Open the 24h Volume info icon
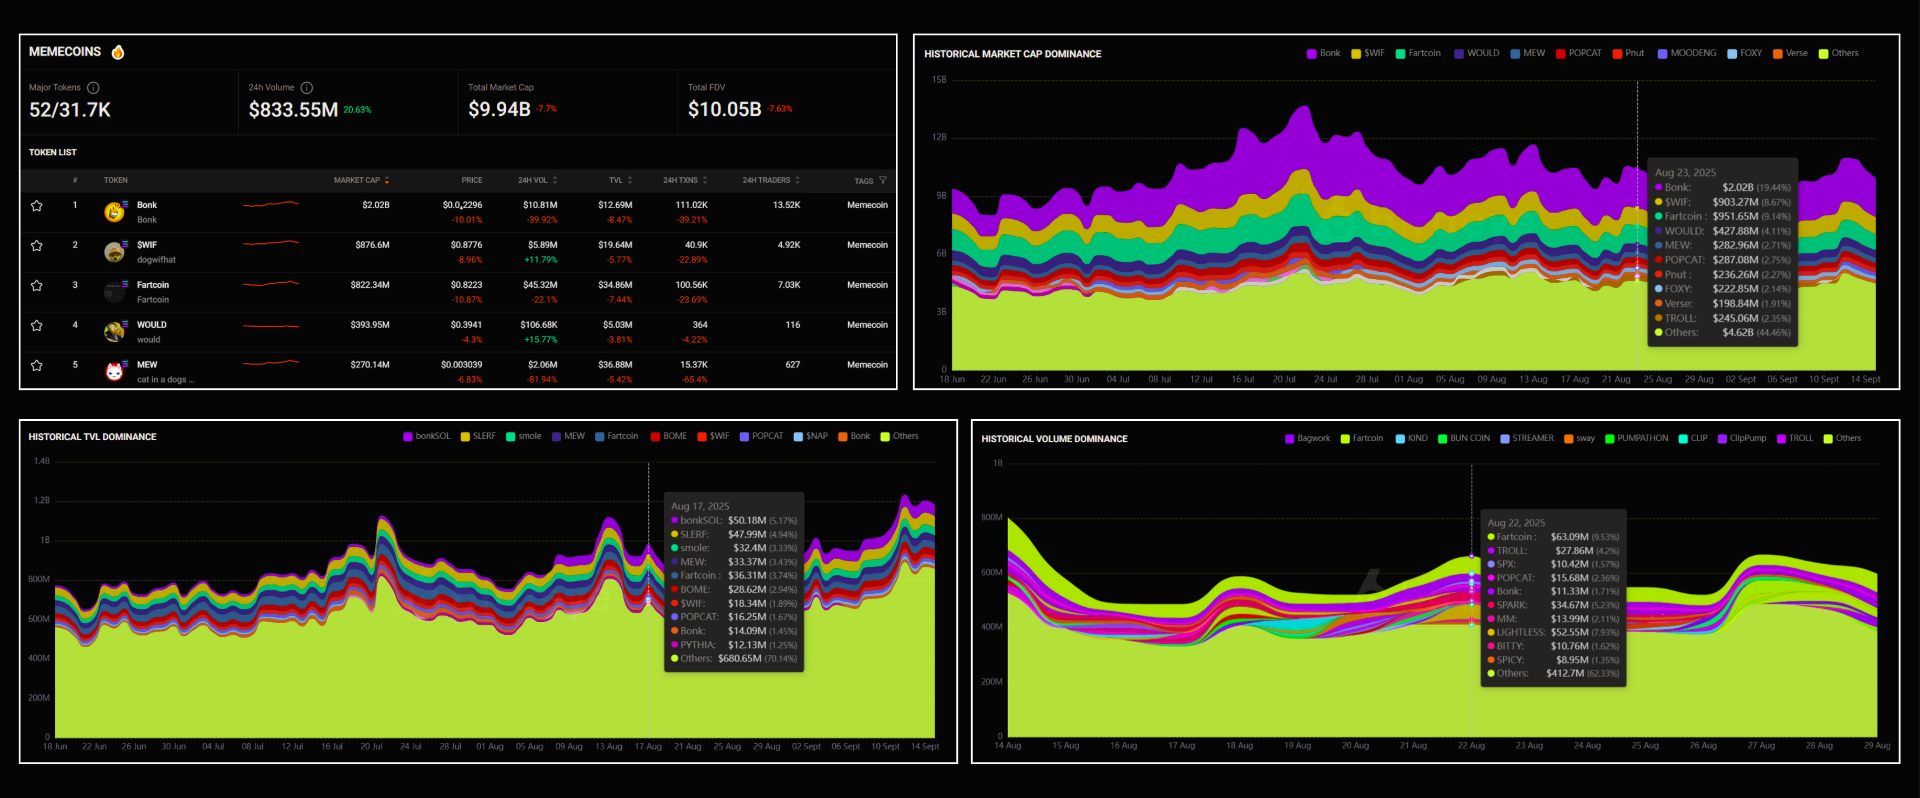 [307, 88]
